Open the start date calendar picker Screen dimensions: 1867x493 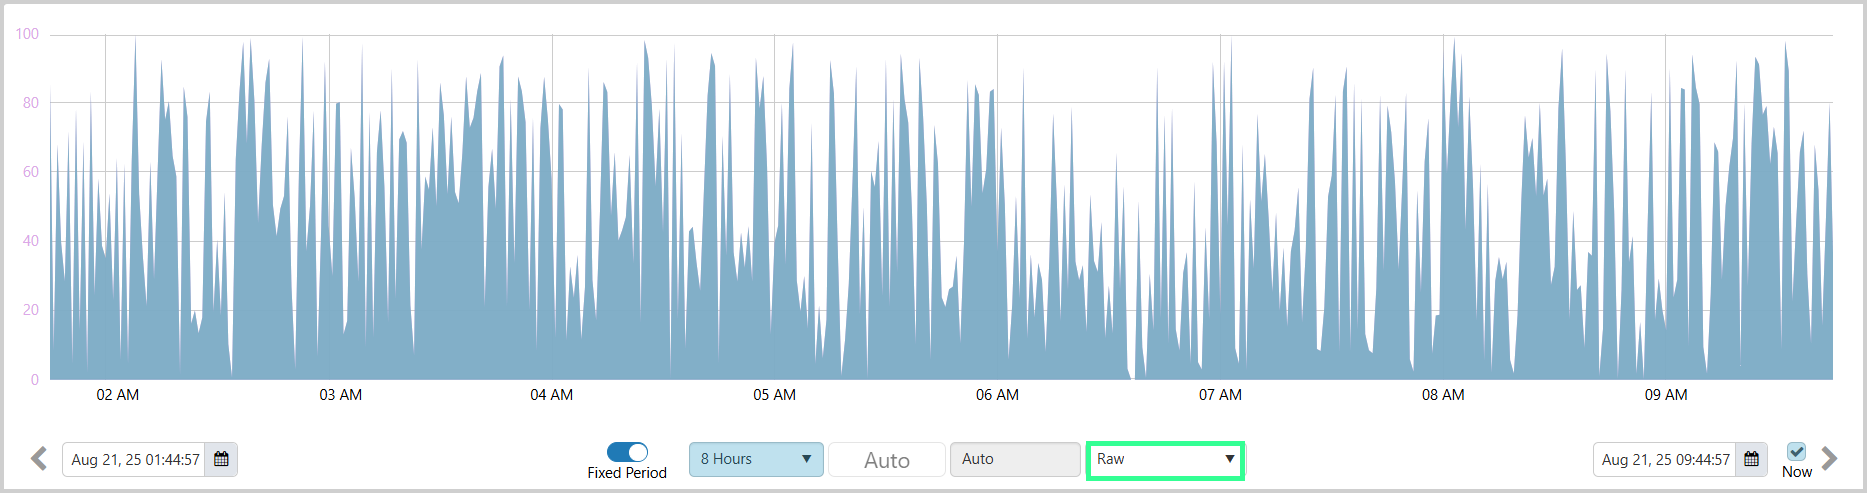221,459
